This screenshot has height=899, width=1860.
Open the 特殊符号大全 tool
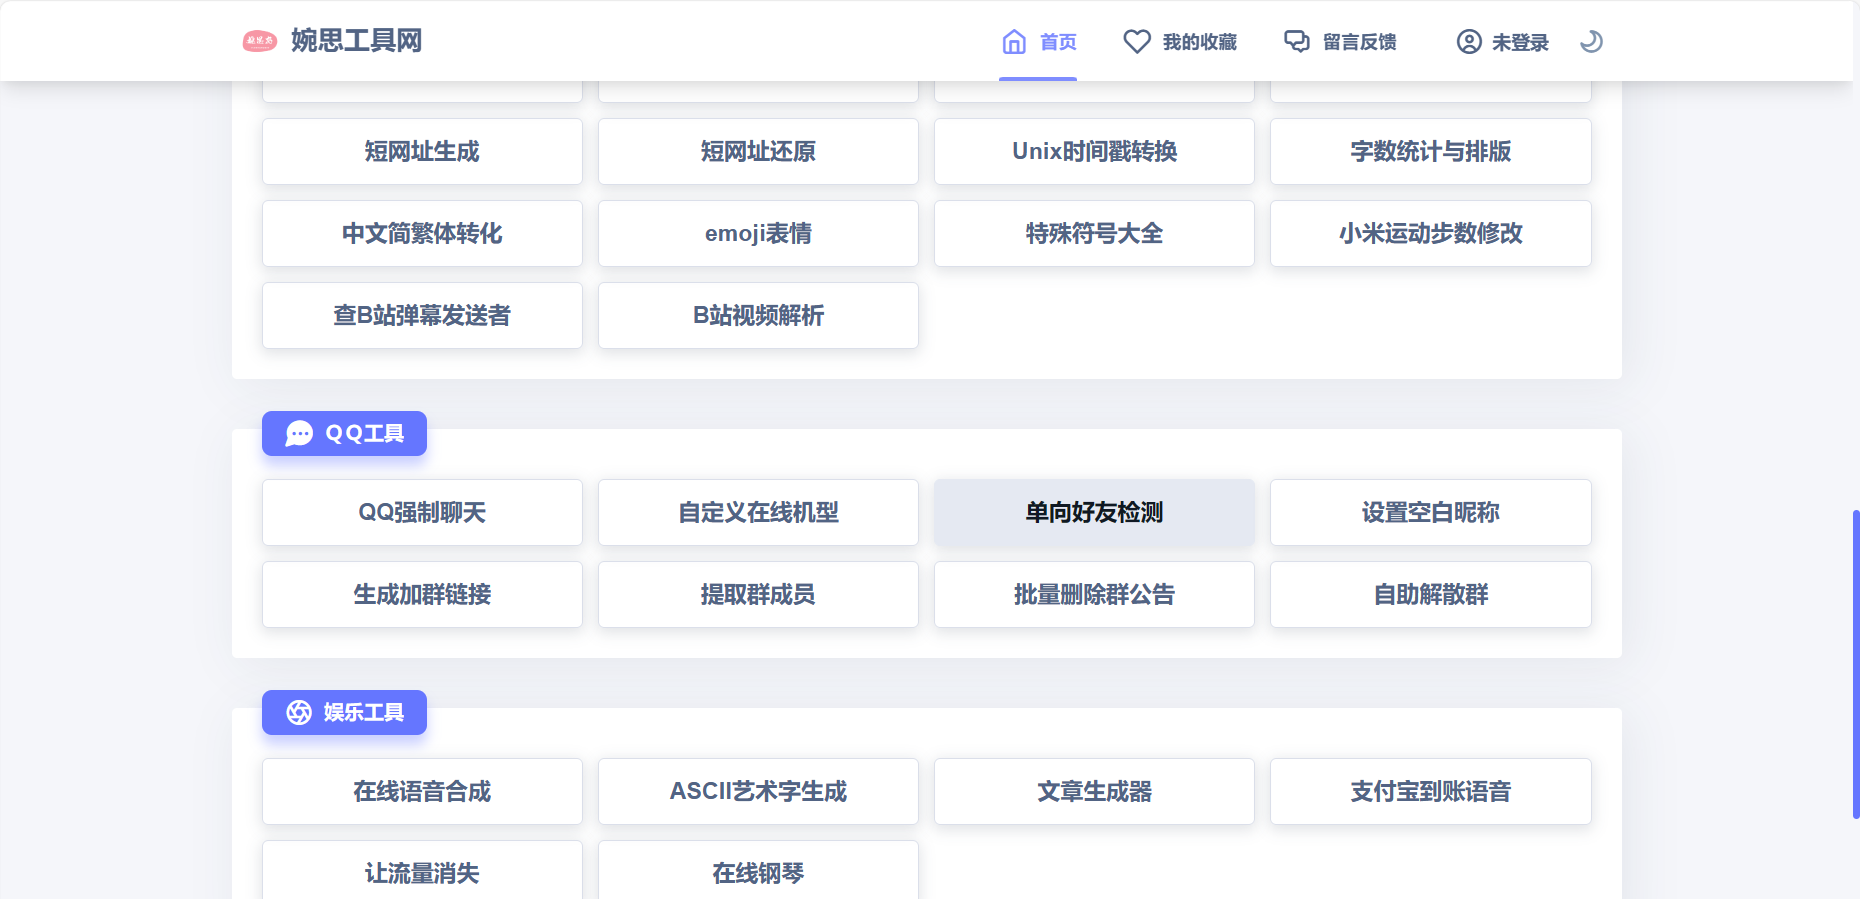pyautogui.click(x=1094, y=234)
